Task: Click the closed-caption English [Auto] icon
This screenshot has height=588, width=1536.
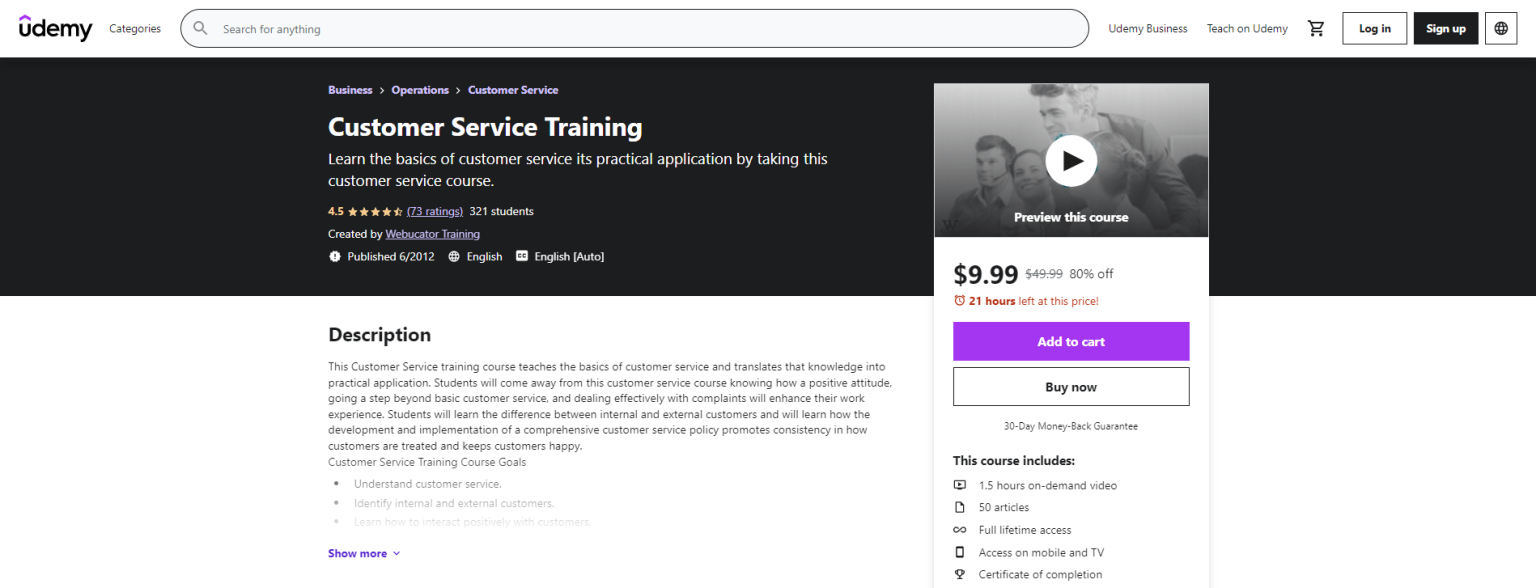Action: click(x=521, y=256)
